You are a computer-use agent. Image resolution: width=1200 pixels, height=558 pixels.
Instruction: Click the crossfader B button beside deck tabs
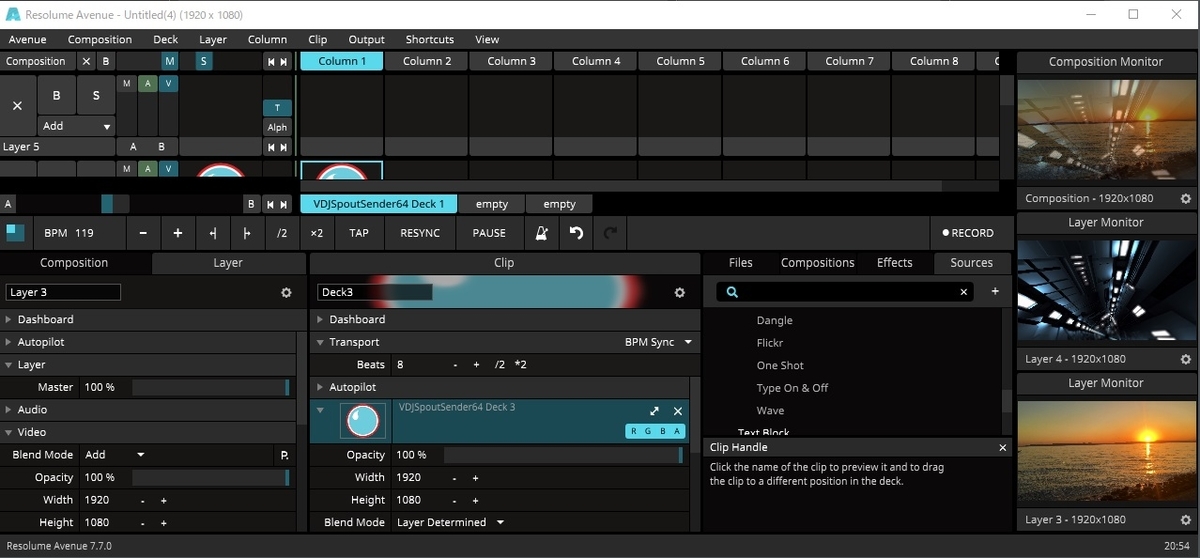click(251, 204)
